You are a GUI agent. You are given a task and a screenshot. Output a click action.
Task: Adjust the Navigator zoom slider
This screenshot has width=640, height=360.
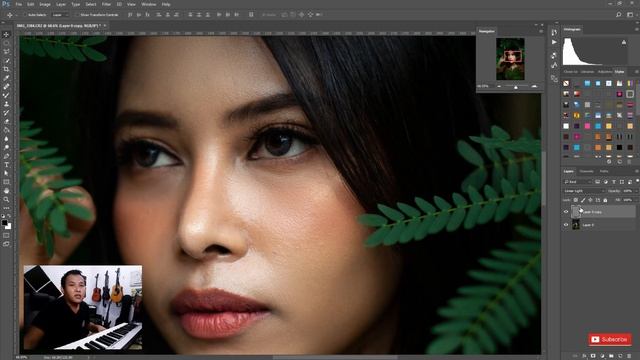point(516,87)
